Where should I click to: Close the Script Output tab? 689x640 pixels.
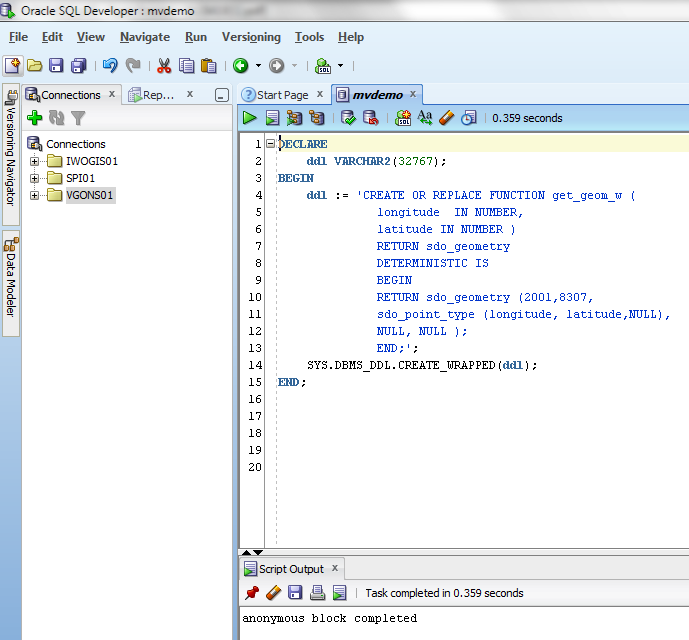click(x=335, y=569)
